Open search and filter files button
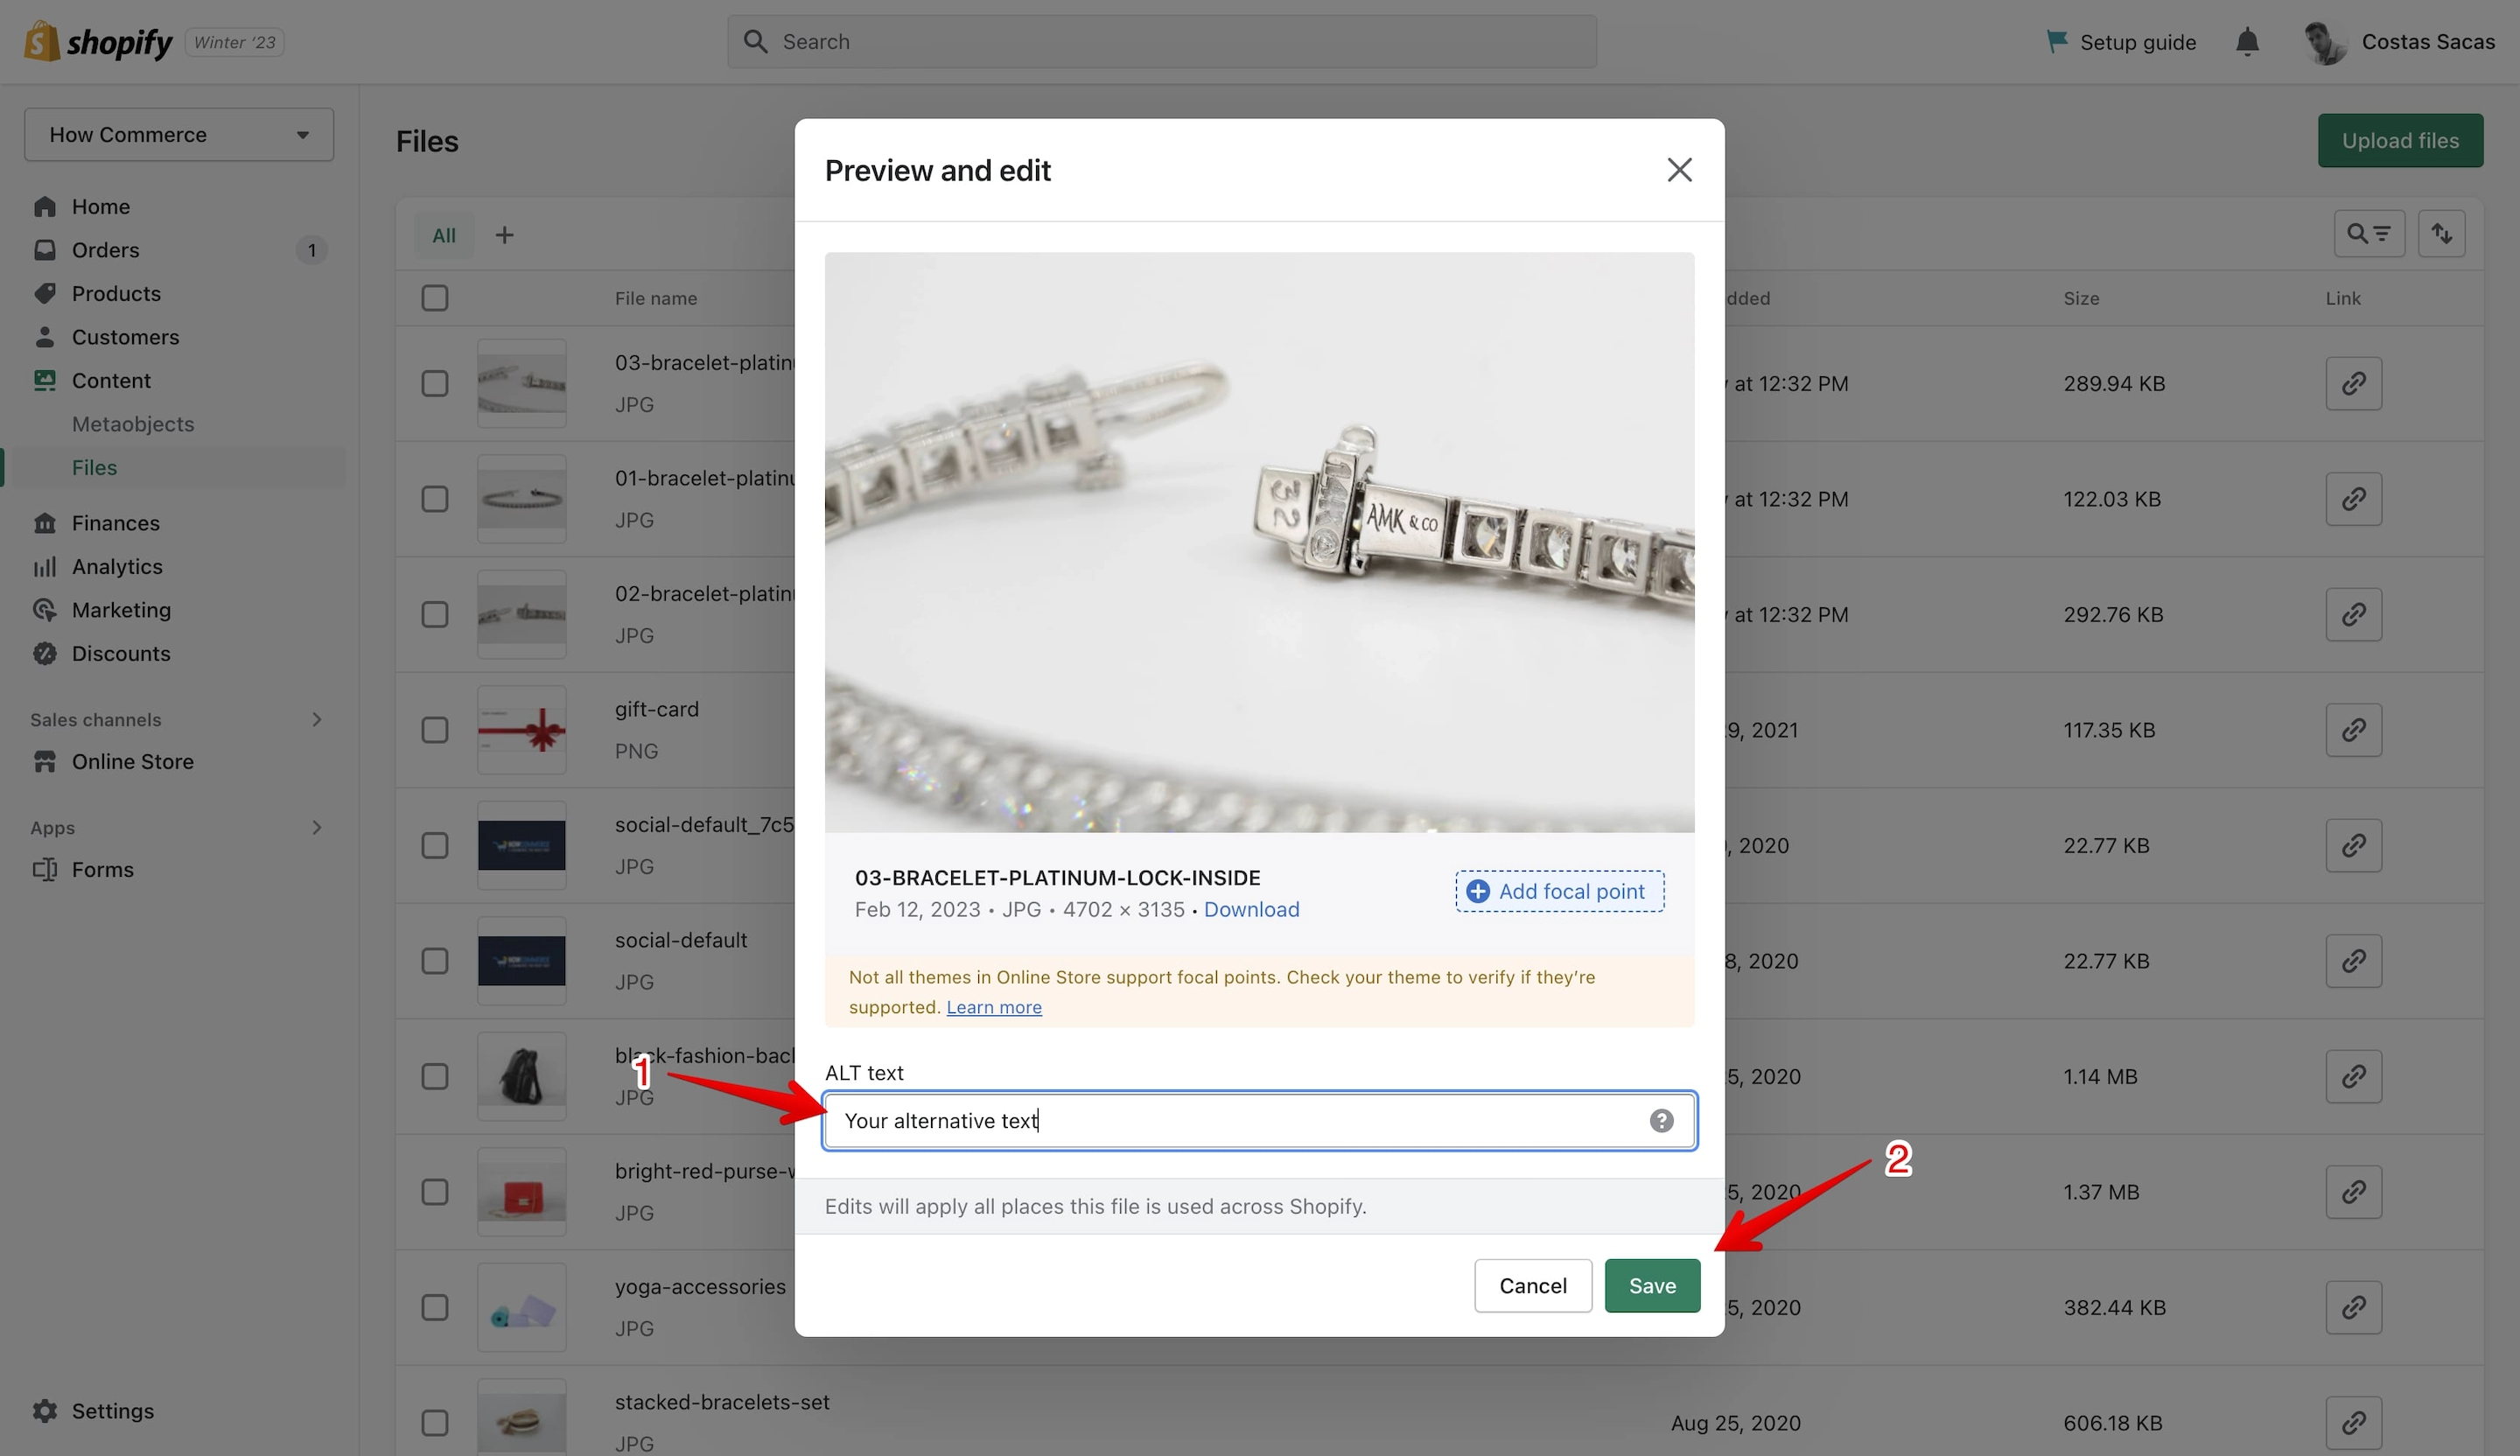 [2369, 234]
